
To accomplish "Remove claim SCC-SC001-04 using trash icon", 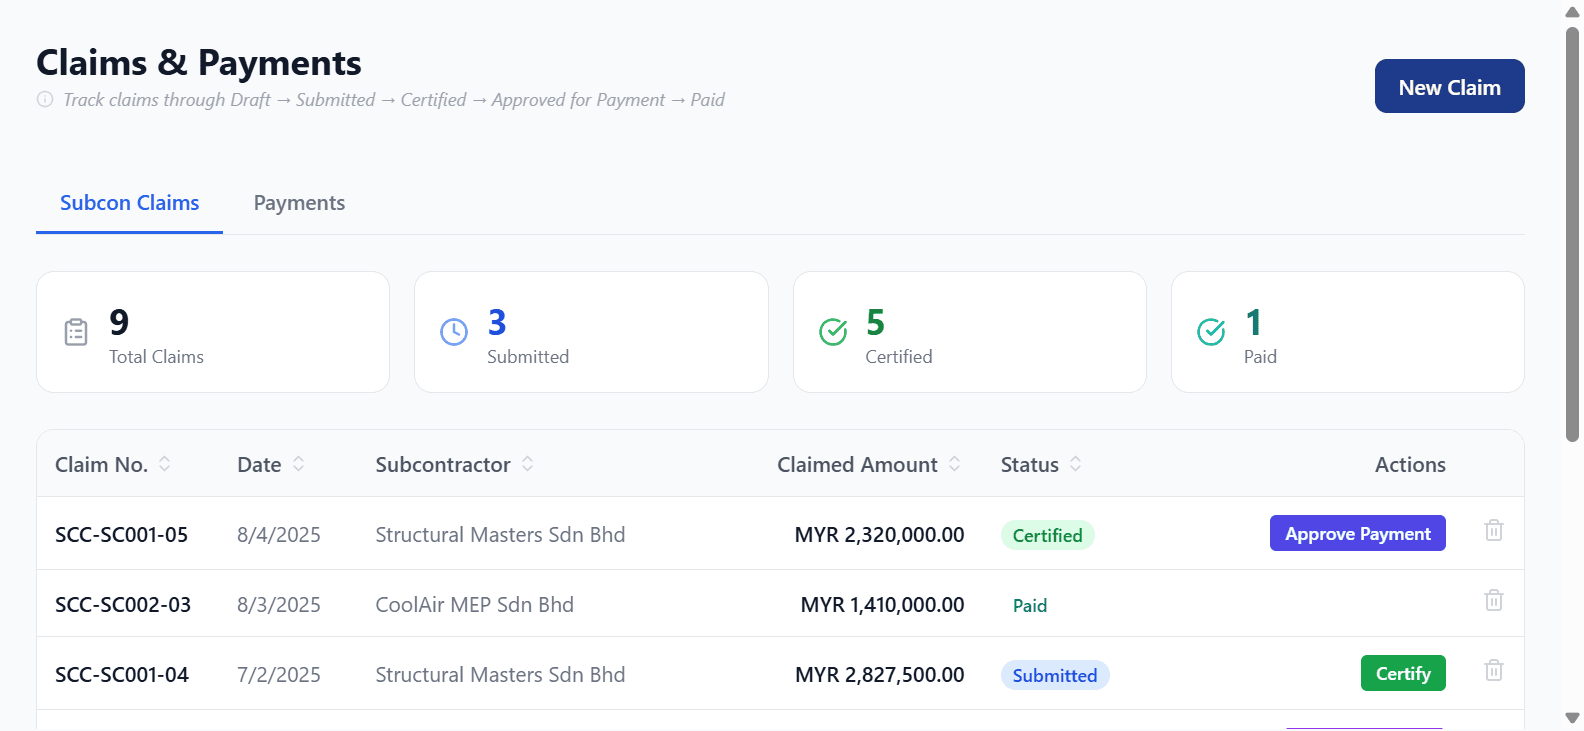I will [x=1494, y=670].
